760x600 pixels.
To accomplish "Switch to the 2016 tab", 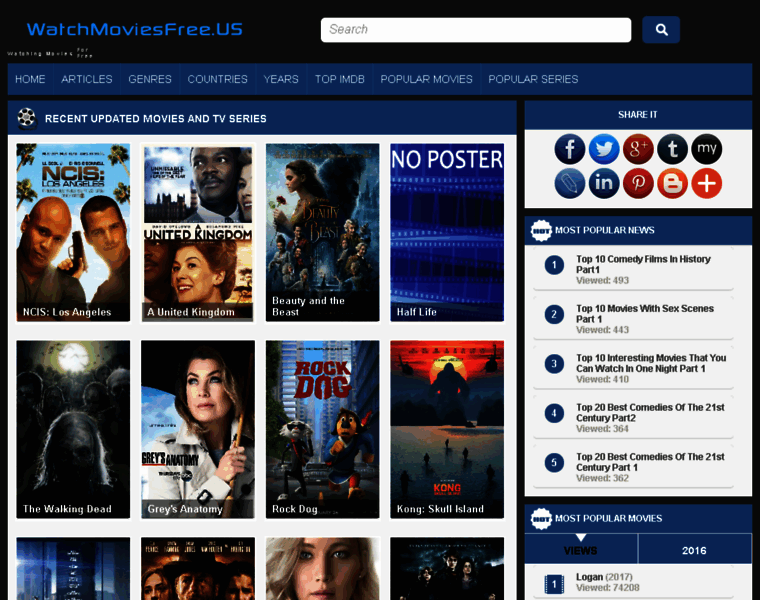I will coord(695,550).
